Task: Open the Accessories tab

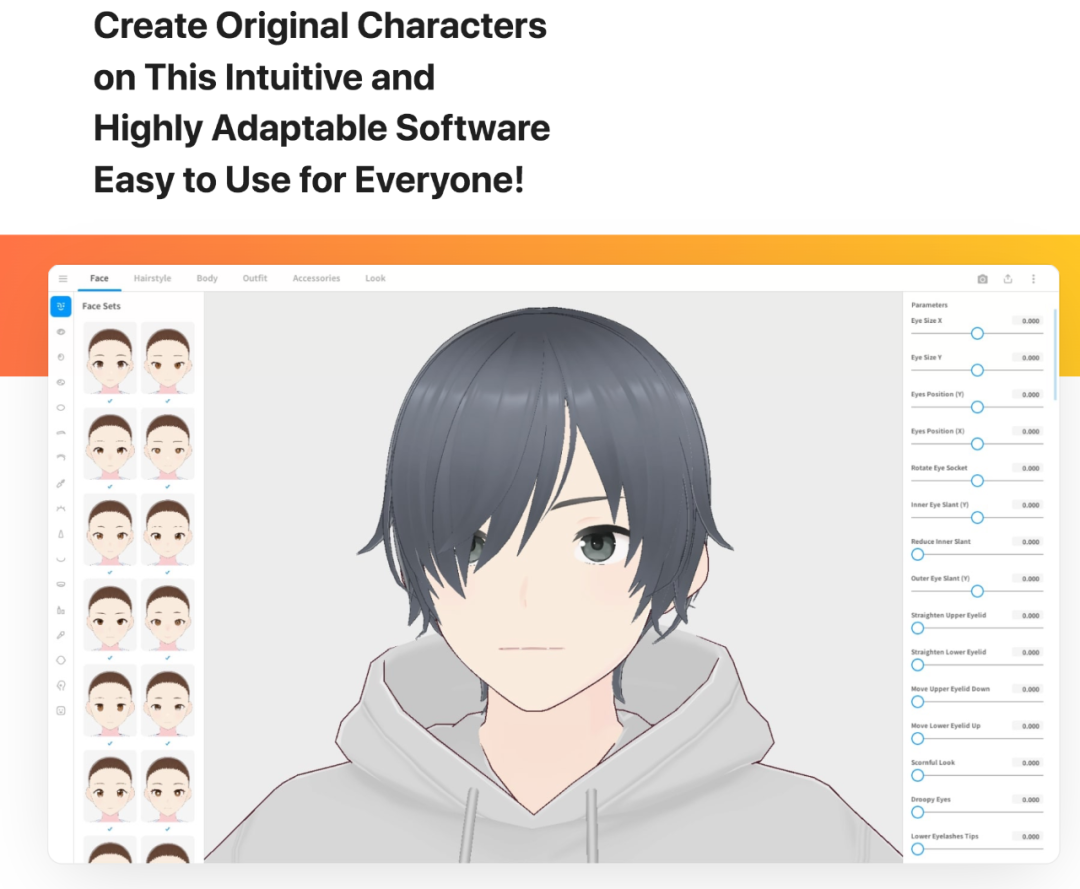Action: [x=316, y=278]
